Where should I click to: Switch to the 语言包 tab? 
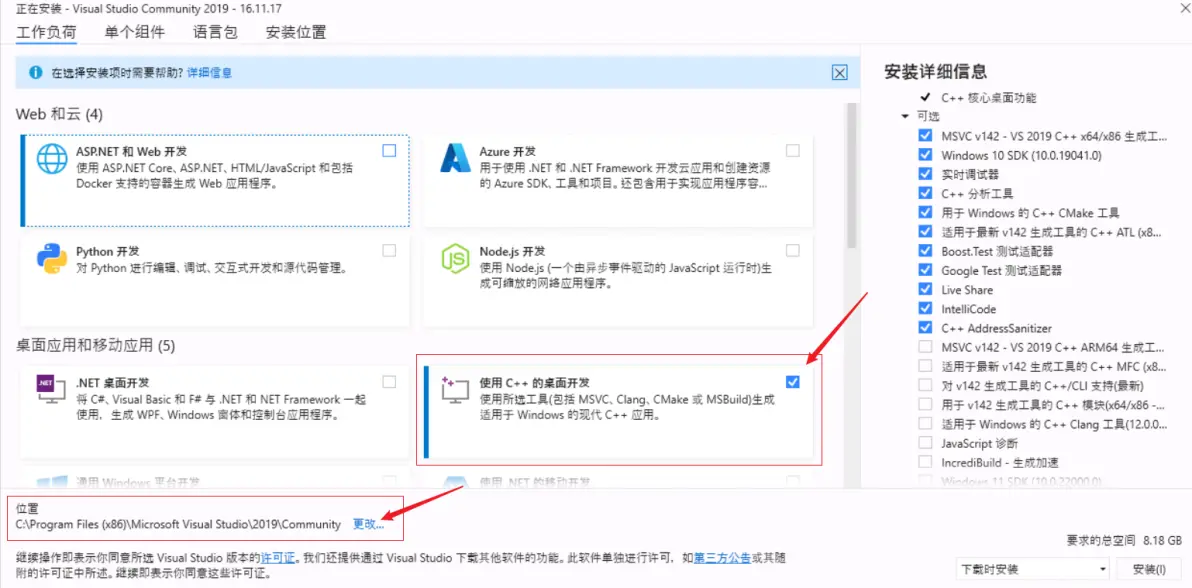pos(215,32)
